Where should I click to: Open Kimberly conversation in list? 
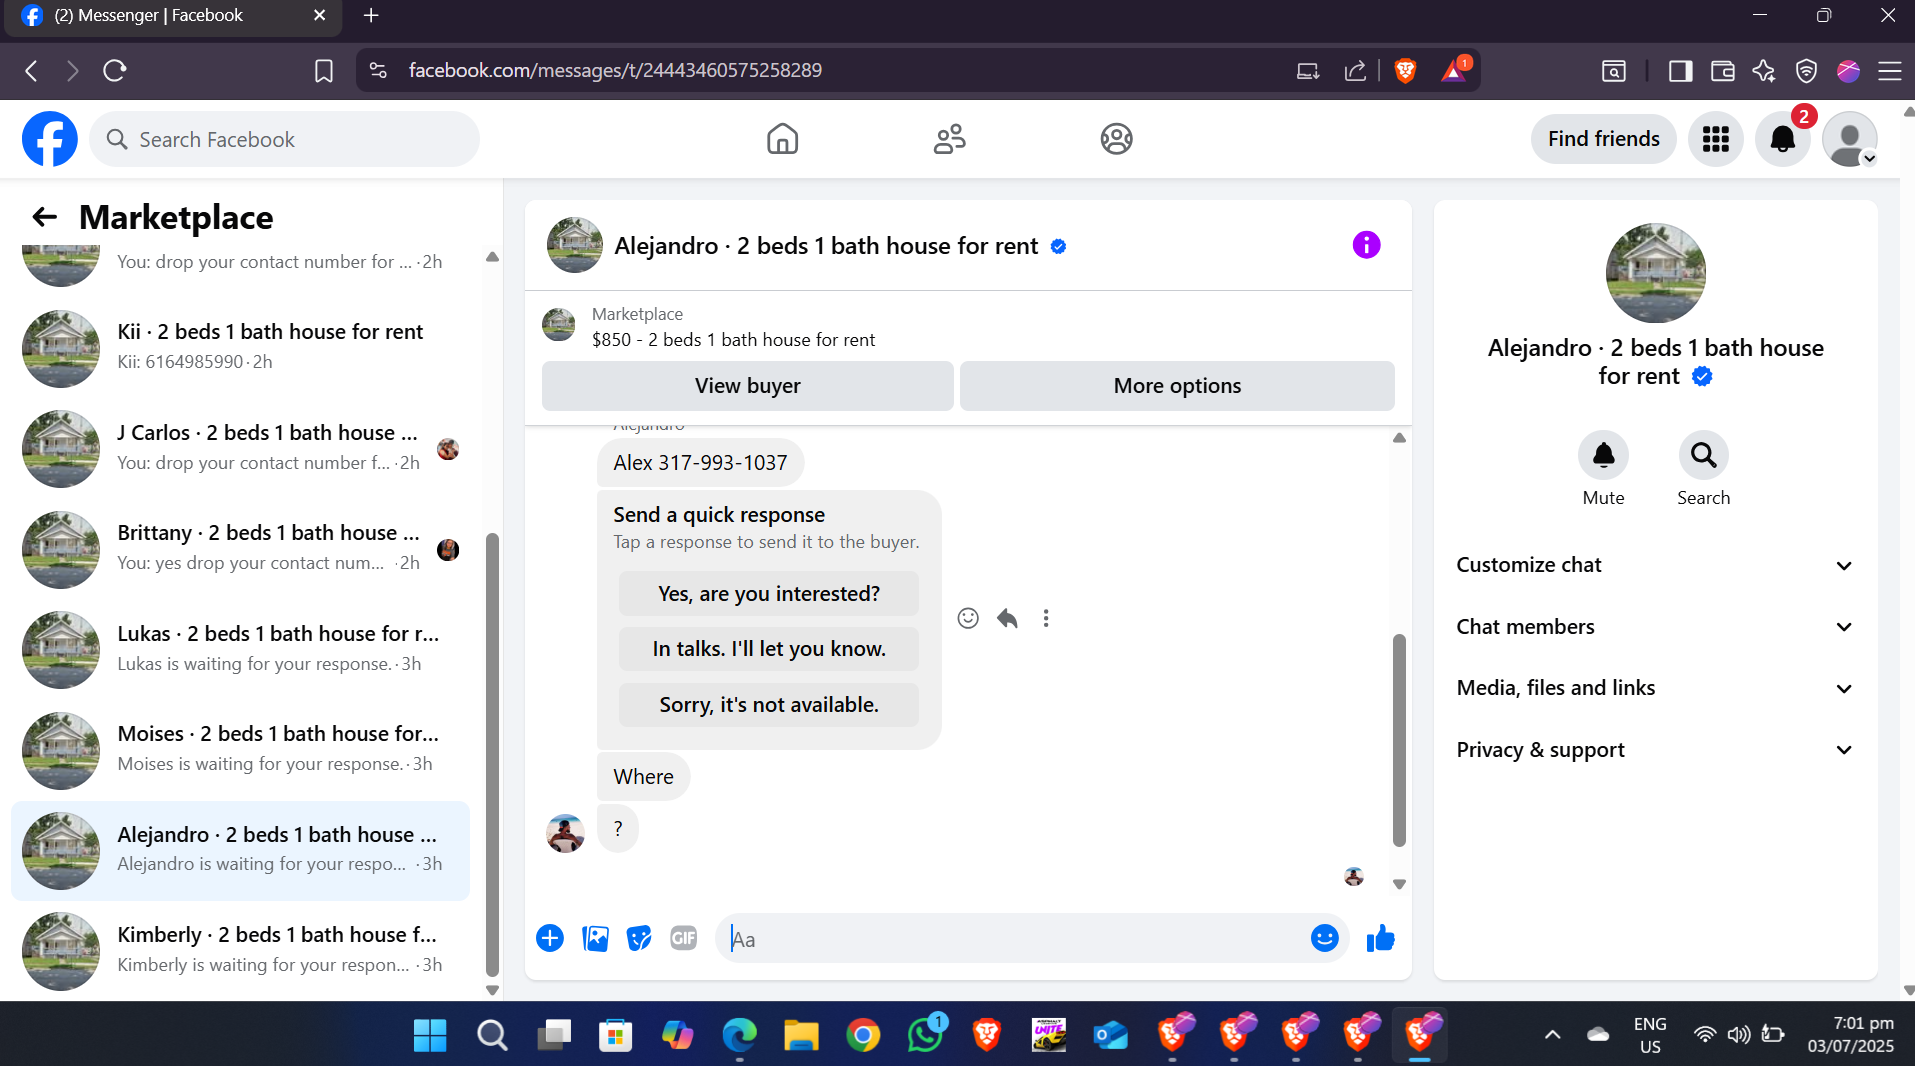coord(240,950)
